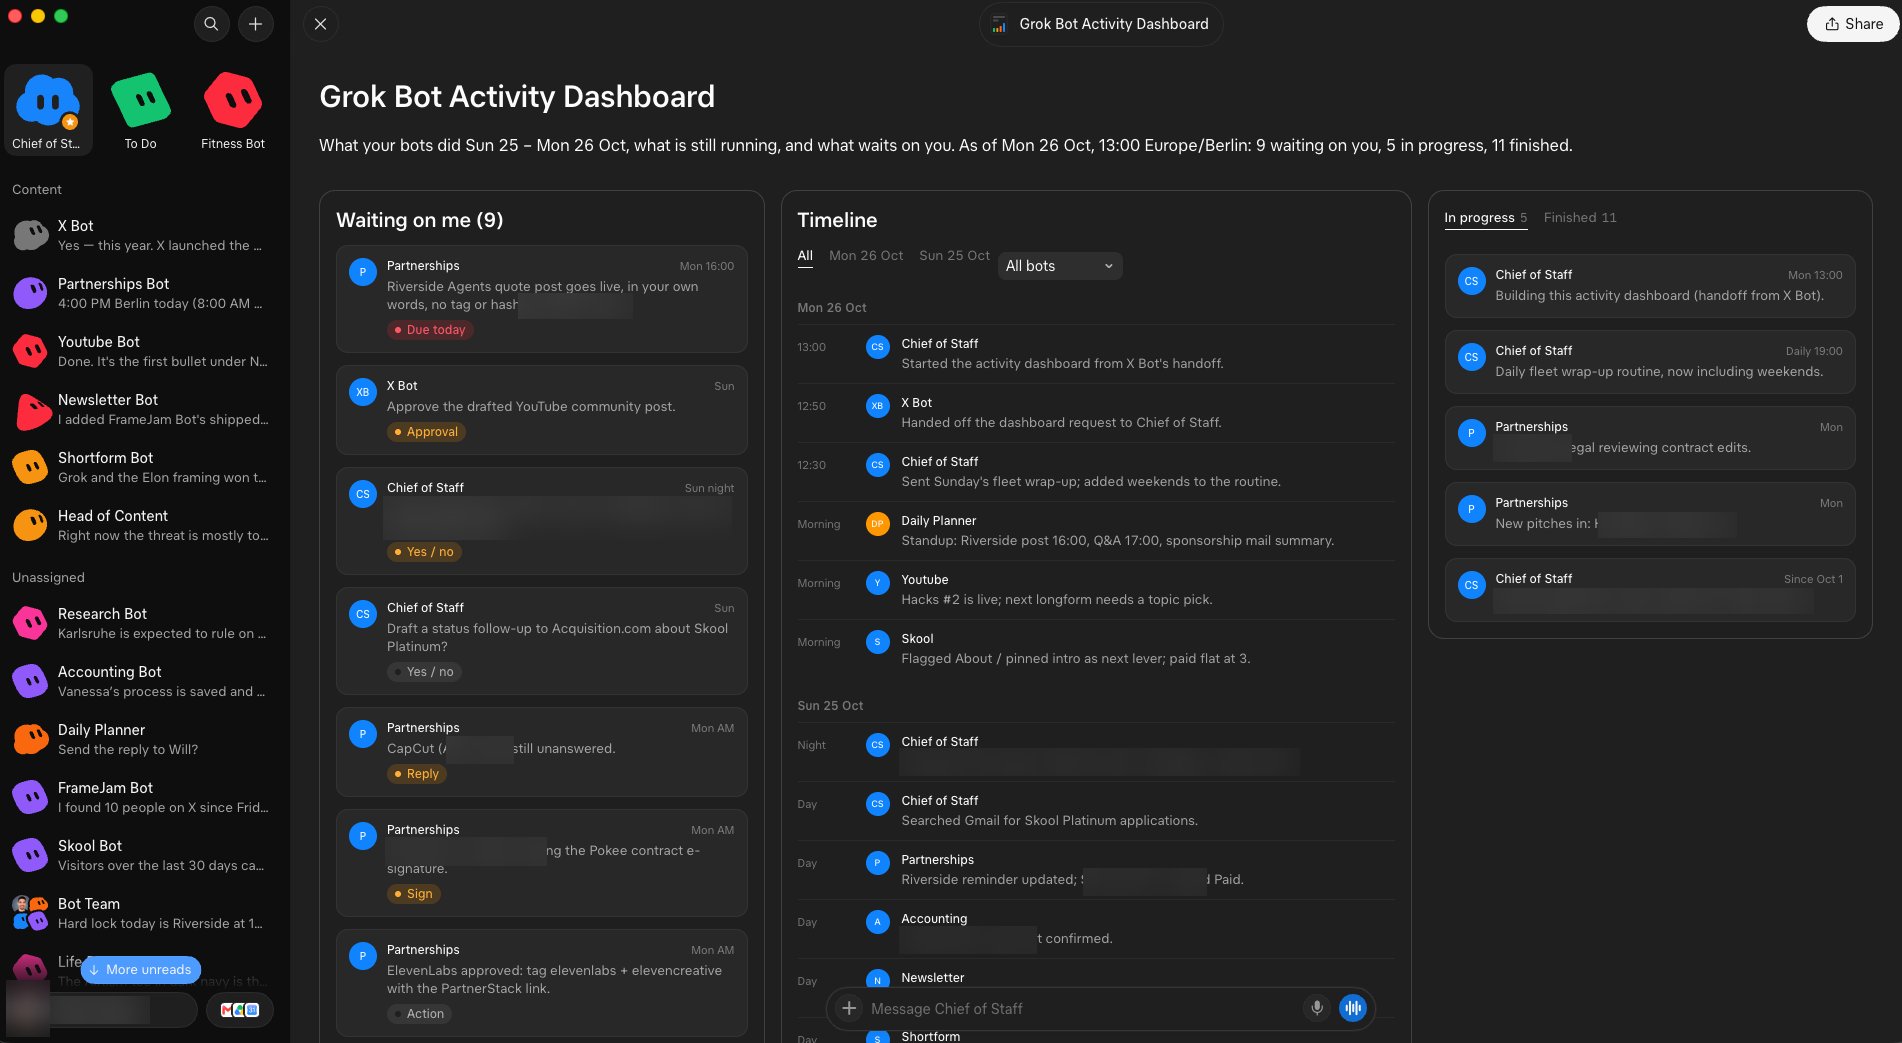Screen dimensions: 1902x1043
Task: Click the attachment plus icon in message bar
Action: (849, 1008)
